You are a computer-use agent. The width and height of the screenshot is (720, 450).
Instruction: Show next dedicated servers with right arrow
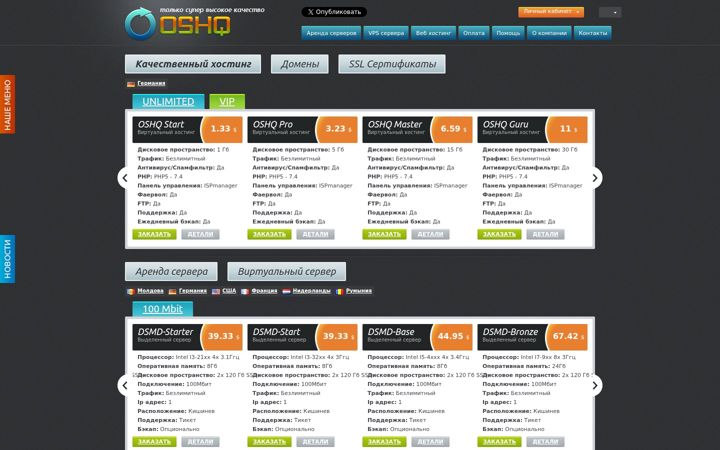click(596, 385)
